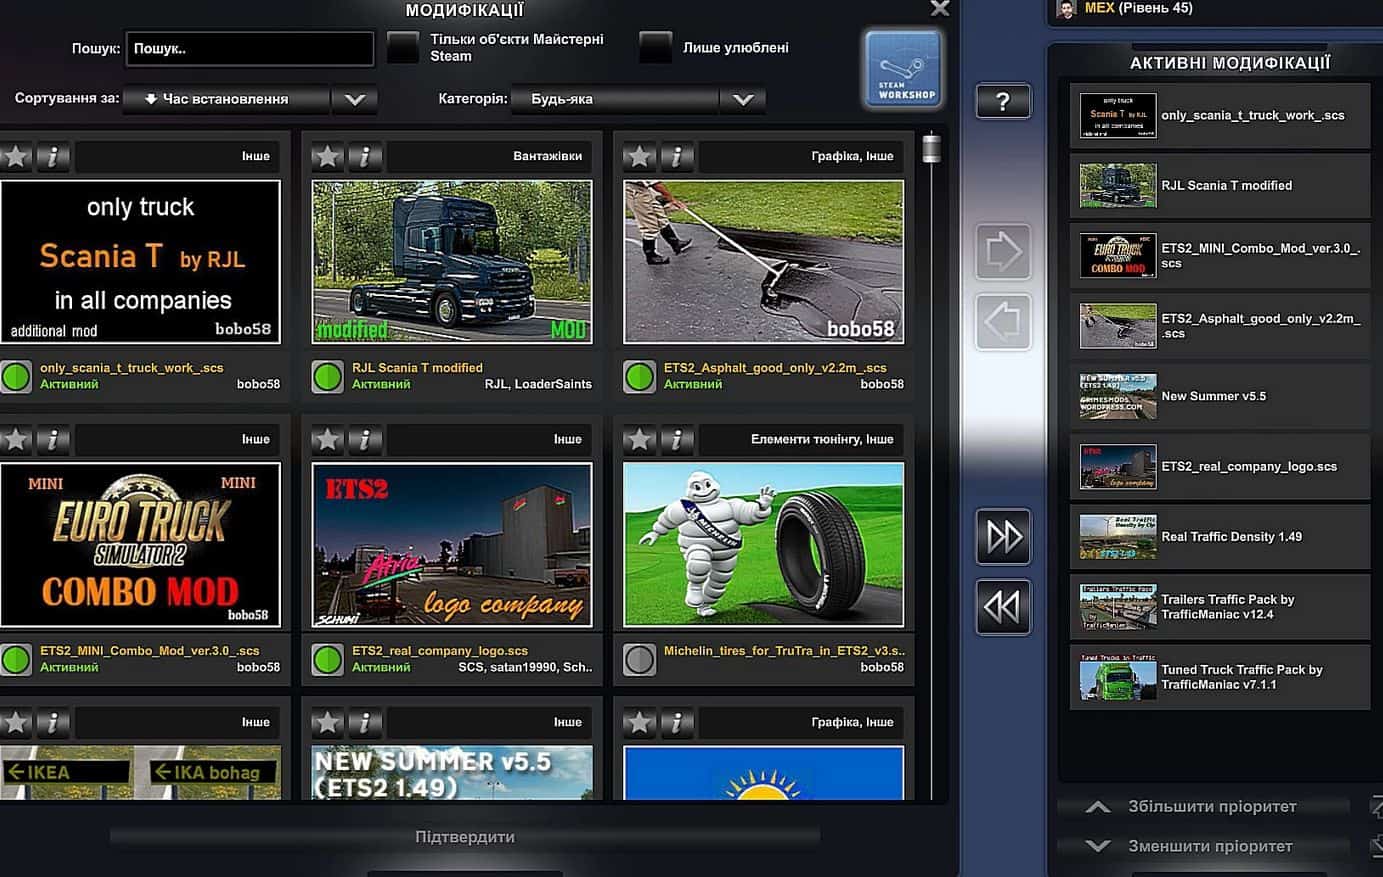Click double left arrow to deactivate all
The height and width of the screenshot is (877, 1383).
[1003, 606]
